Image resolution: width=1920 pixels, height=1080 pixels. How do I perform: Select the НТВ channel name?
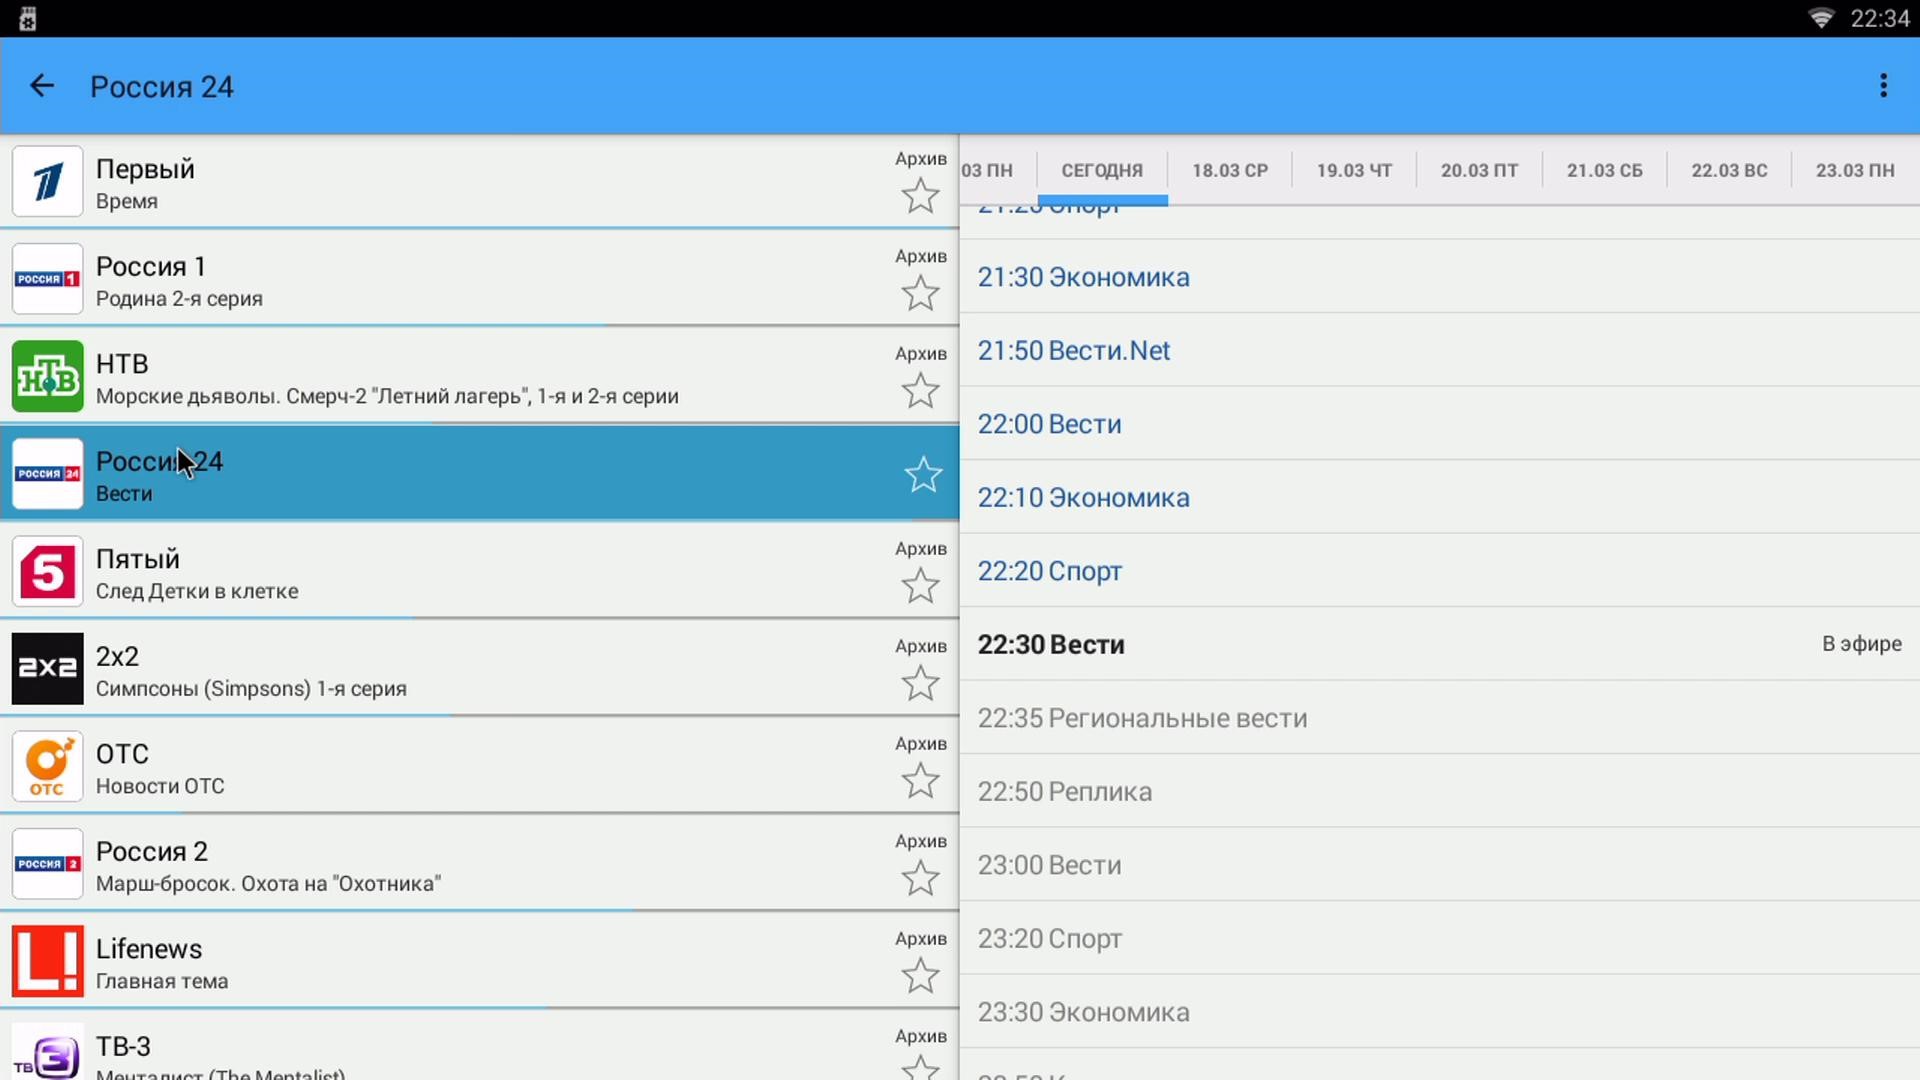click(x=122, y=364)
